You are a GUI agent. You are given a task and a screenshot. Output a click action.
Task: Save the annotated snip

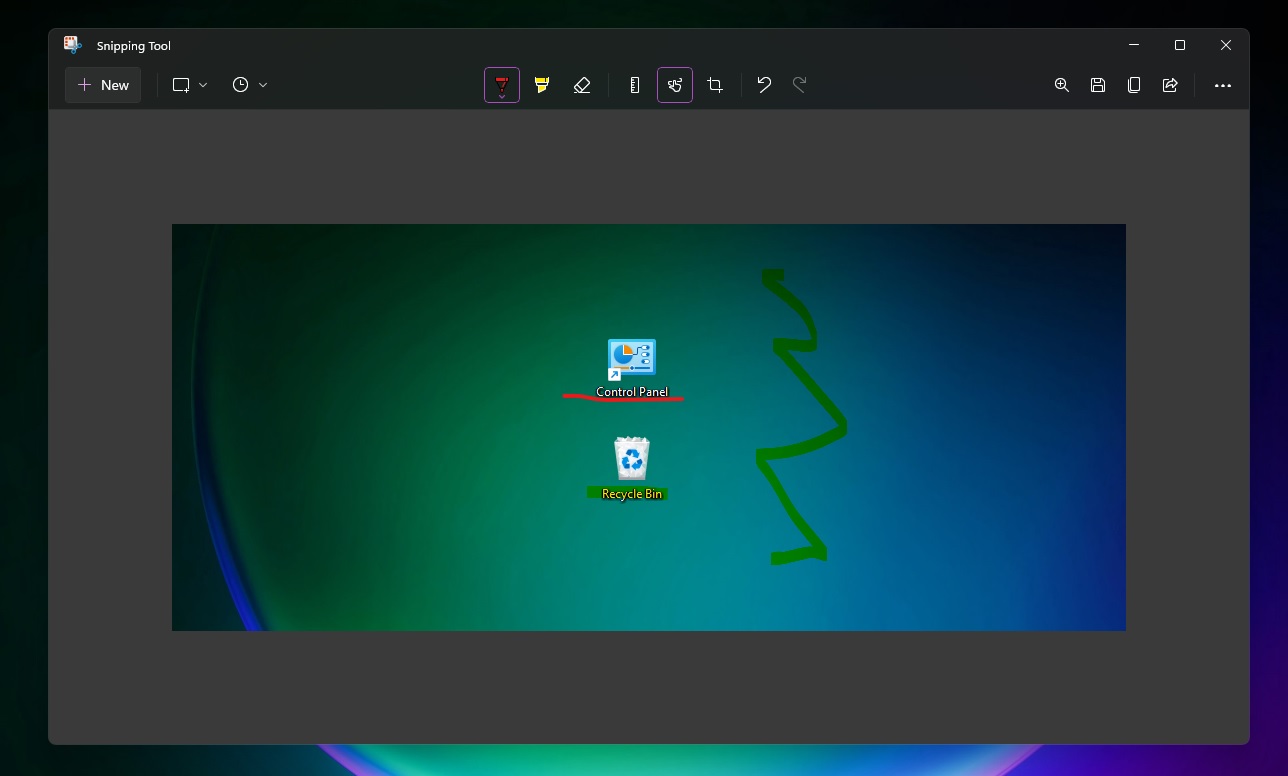tap(1097, 85)
